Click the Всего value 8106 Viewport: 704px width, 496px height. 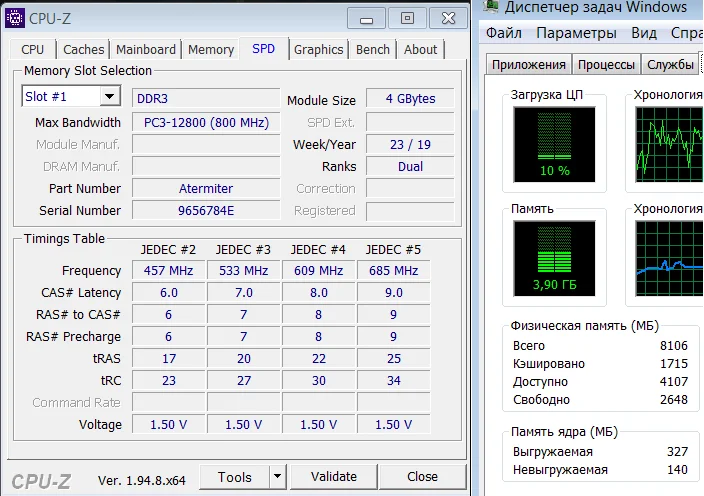tap(673, 346)
